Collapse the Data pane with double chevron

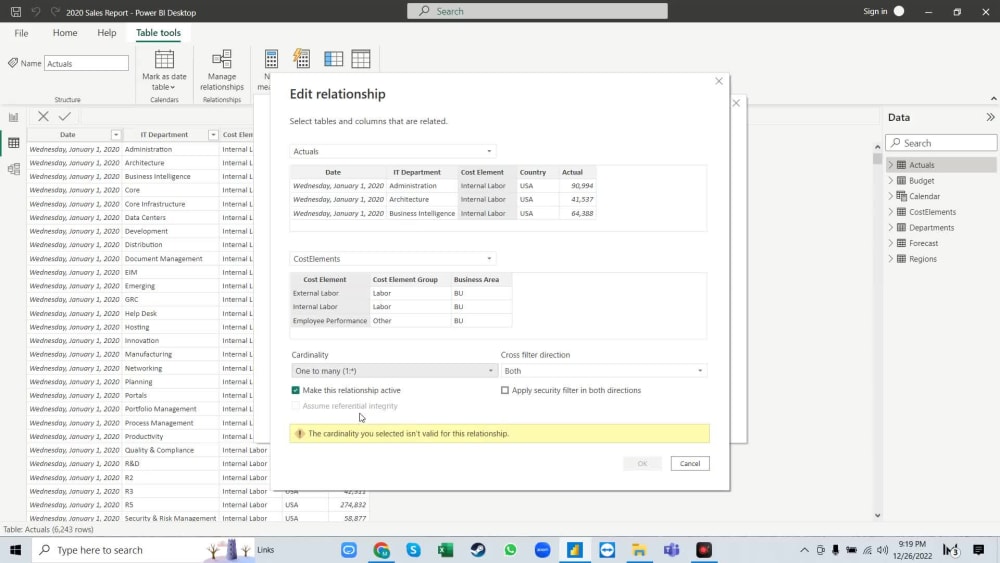990,117
